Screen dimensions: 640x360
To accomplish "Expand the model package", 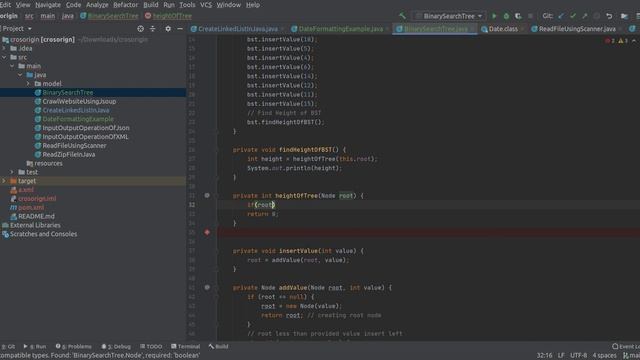I will pos(28,84).
